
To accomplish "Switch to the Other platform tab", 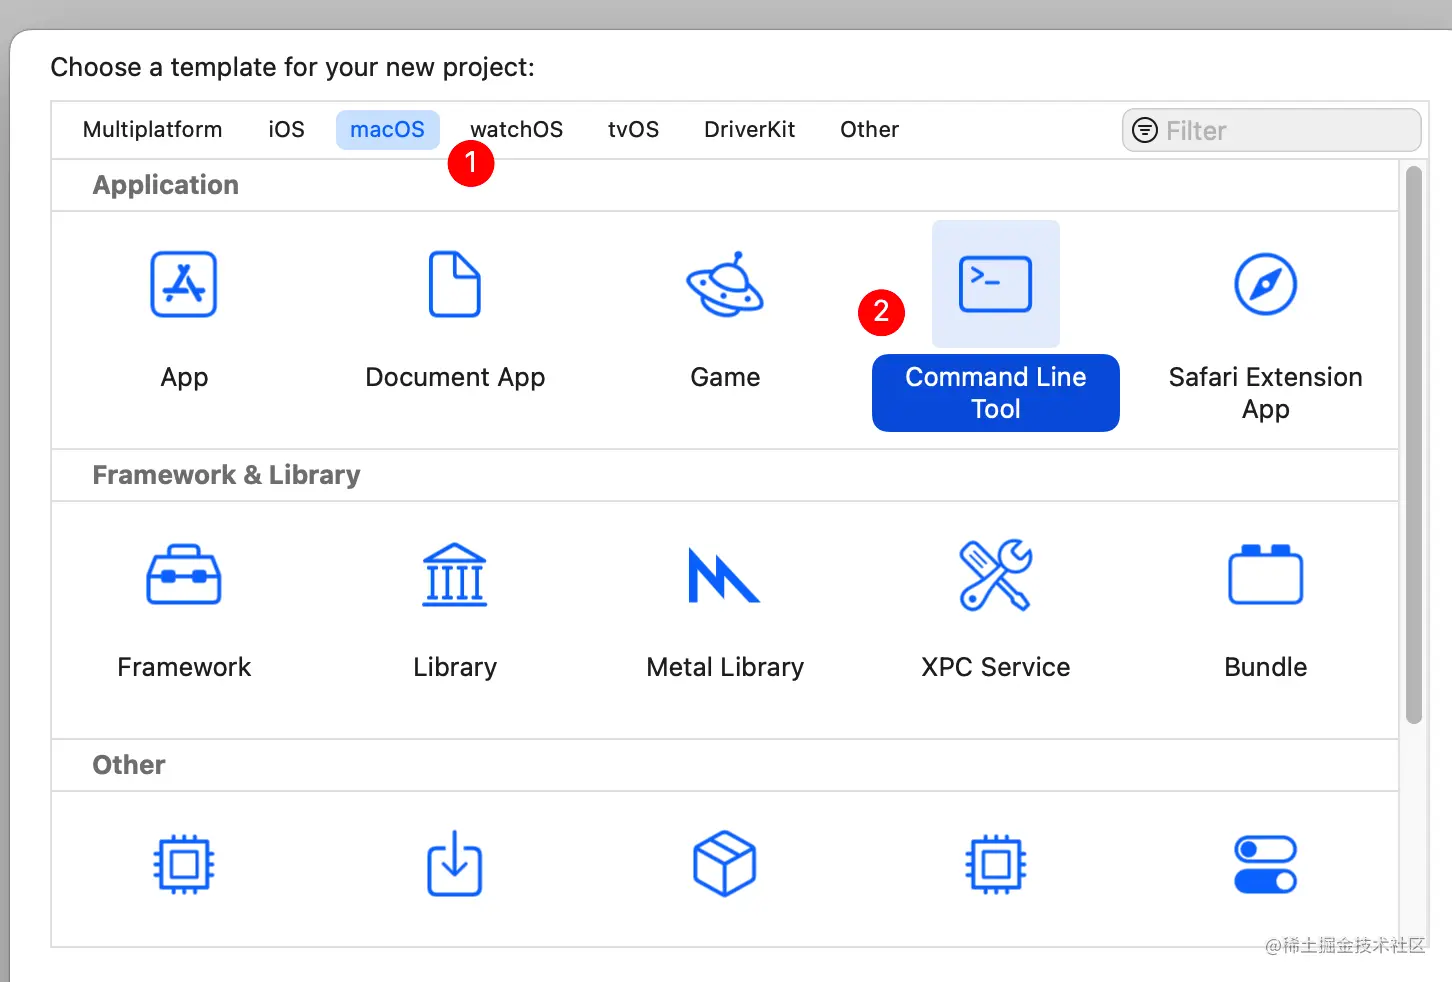I will point(870,130).
